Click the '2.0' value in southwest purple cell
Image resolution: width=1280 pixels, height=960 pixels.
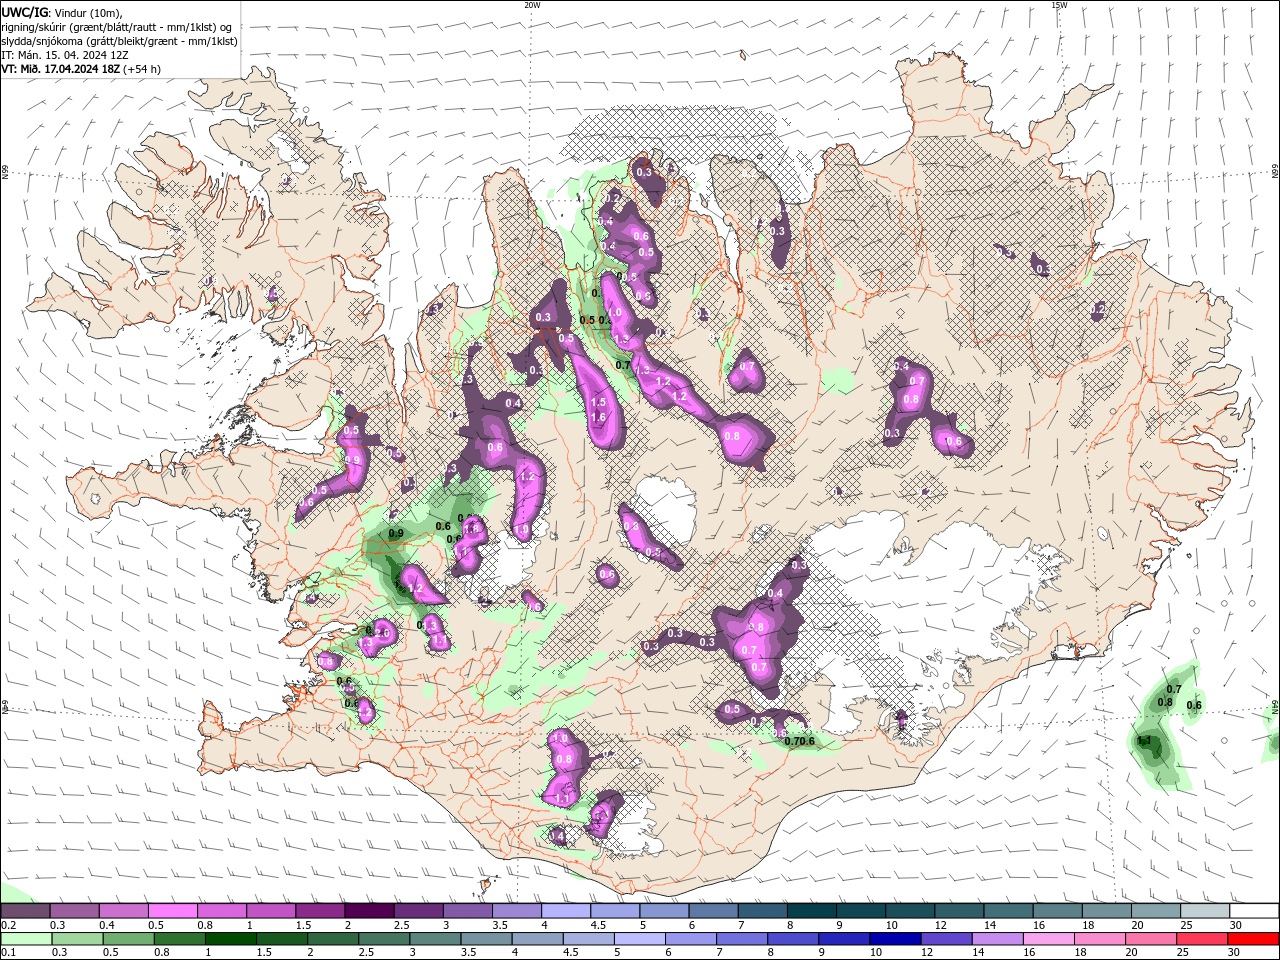pos(381,635)
